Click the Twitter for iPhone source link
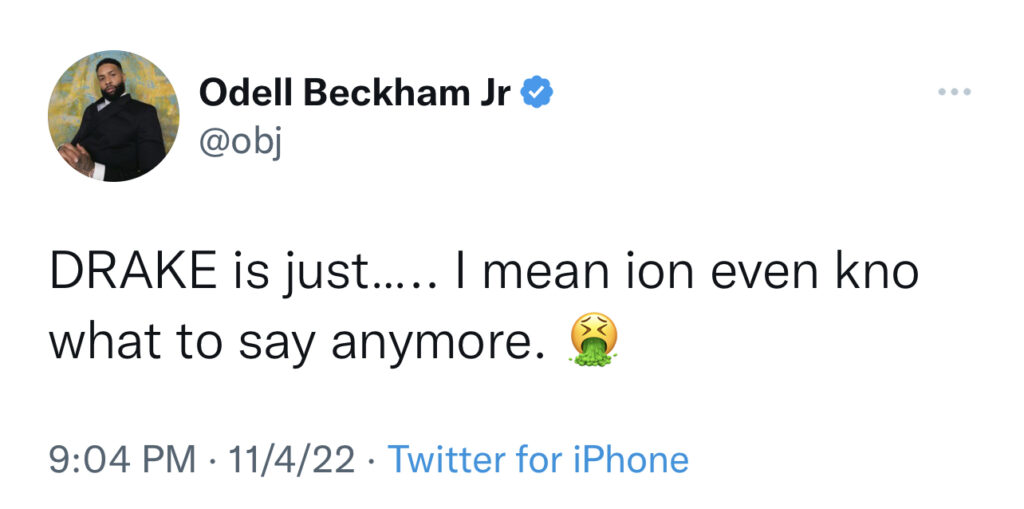The height and width of the screenshot is (509, 1024). pos(538,459)
